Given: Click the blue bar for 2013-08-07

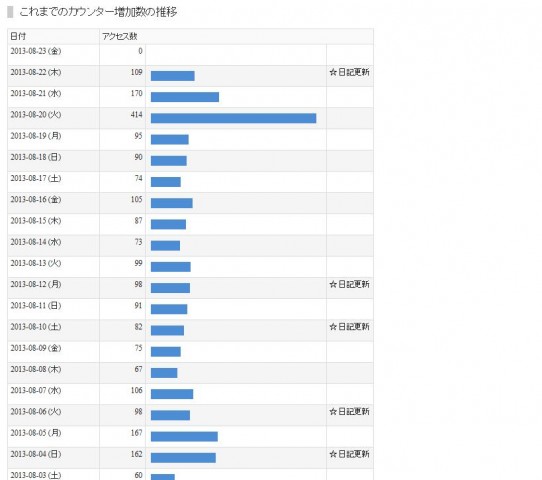Looking at the screenshot, I should coord(172,394).
